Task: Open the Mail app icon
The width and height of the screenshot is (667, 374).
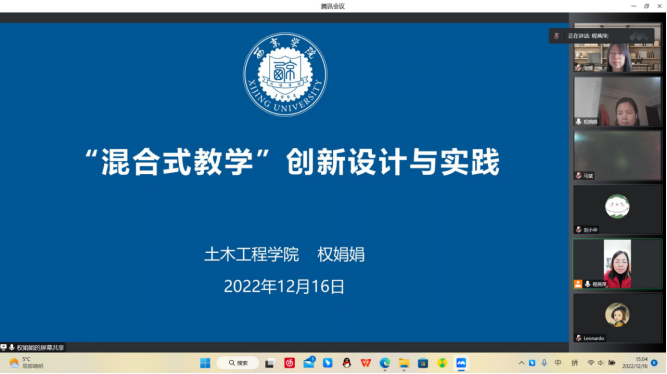Action: [x=309, y=363]
